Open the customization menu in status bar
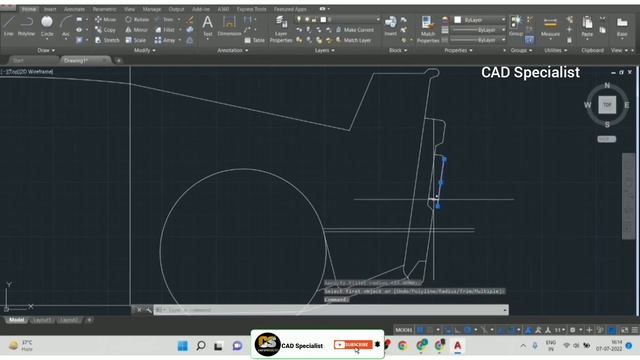Image resolution: width=640 pixels, height=360 pixels. point(635,330)
